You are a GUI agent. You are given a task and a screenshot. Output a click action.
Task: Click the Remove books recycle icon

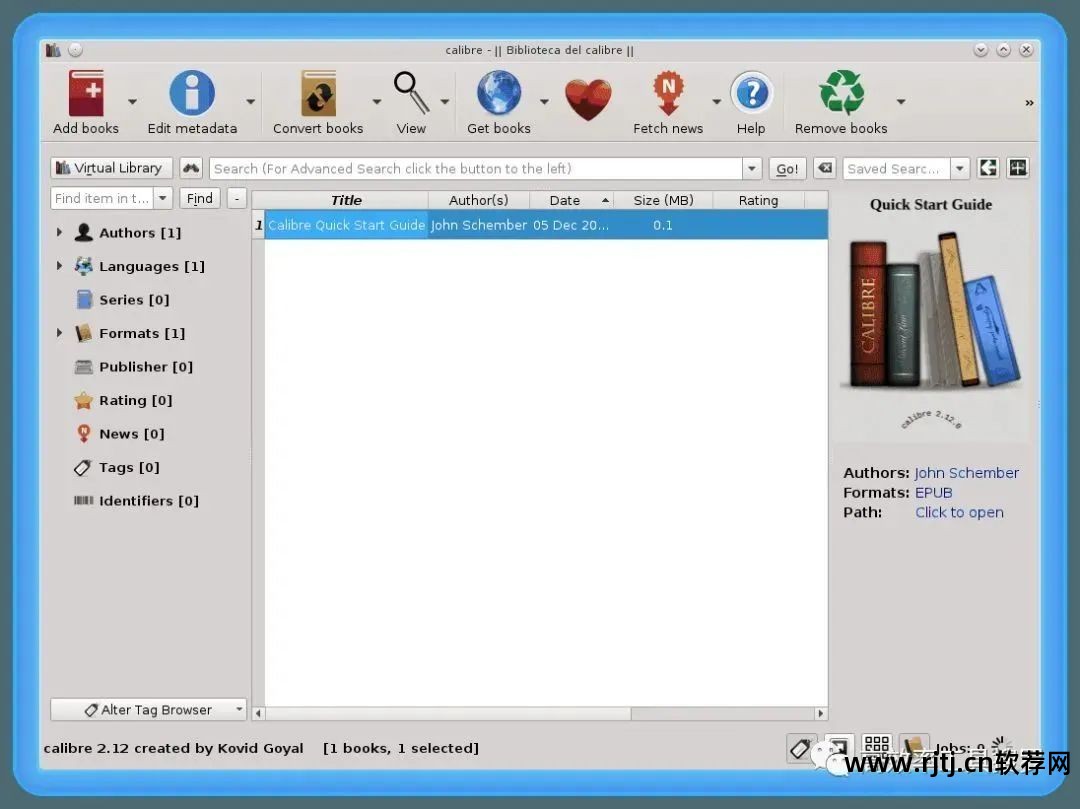tap(841, 95)
